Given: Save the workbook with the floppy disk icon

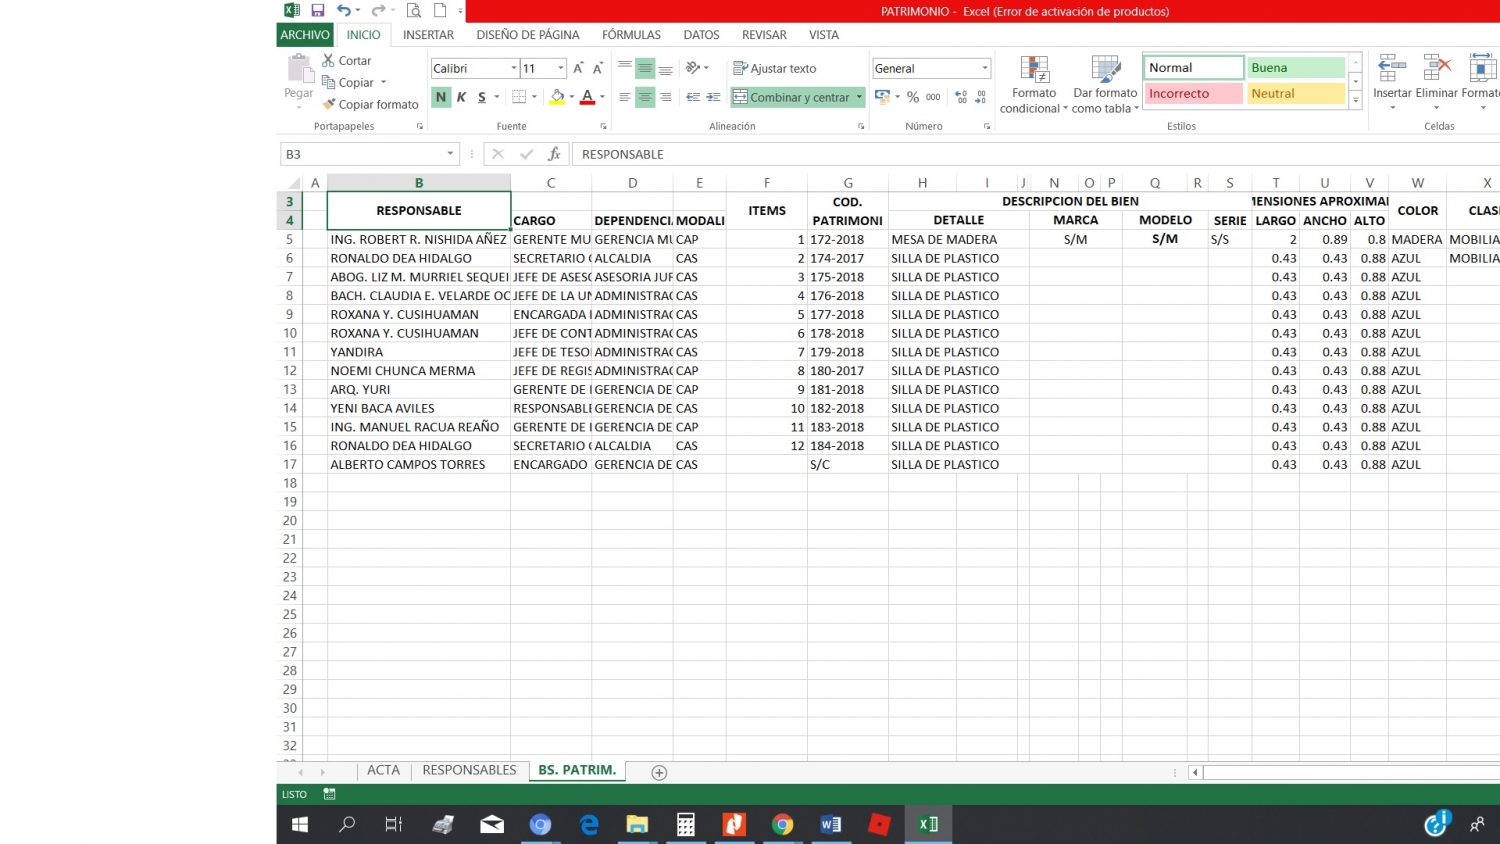Looking at the screenshot, I should point(318,10).
